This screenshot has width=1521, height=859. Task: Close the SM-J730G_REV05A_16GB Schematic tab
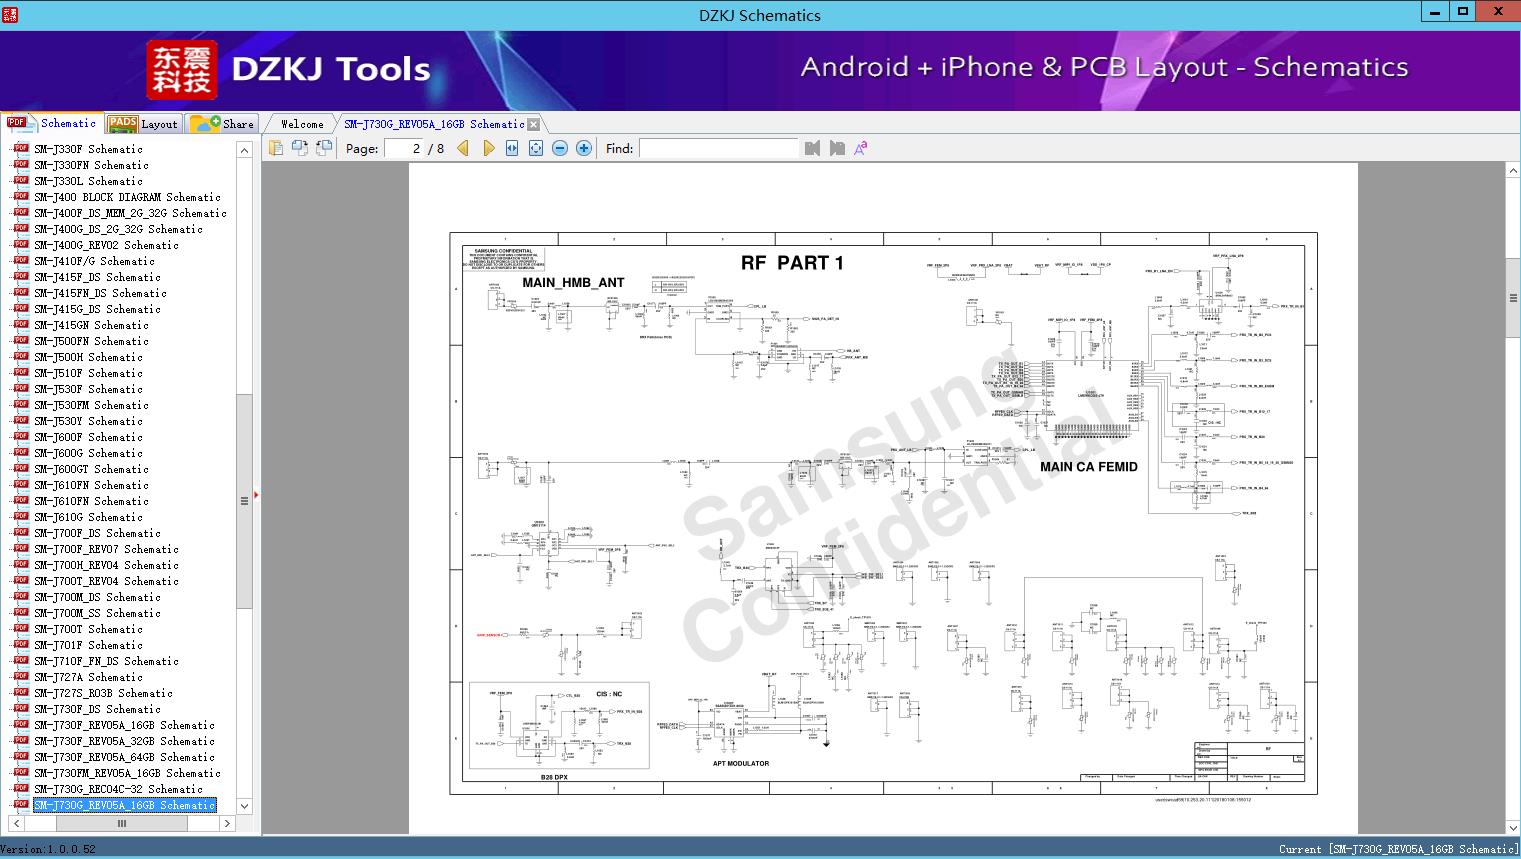pos(534,124)
